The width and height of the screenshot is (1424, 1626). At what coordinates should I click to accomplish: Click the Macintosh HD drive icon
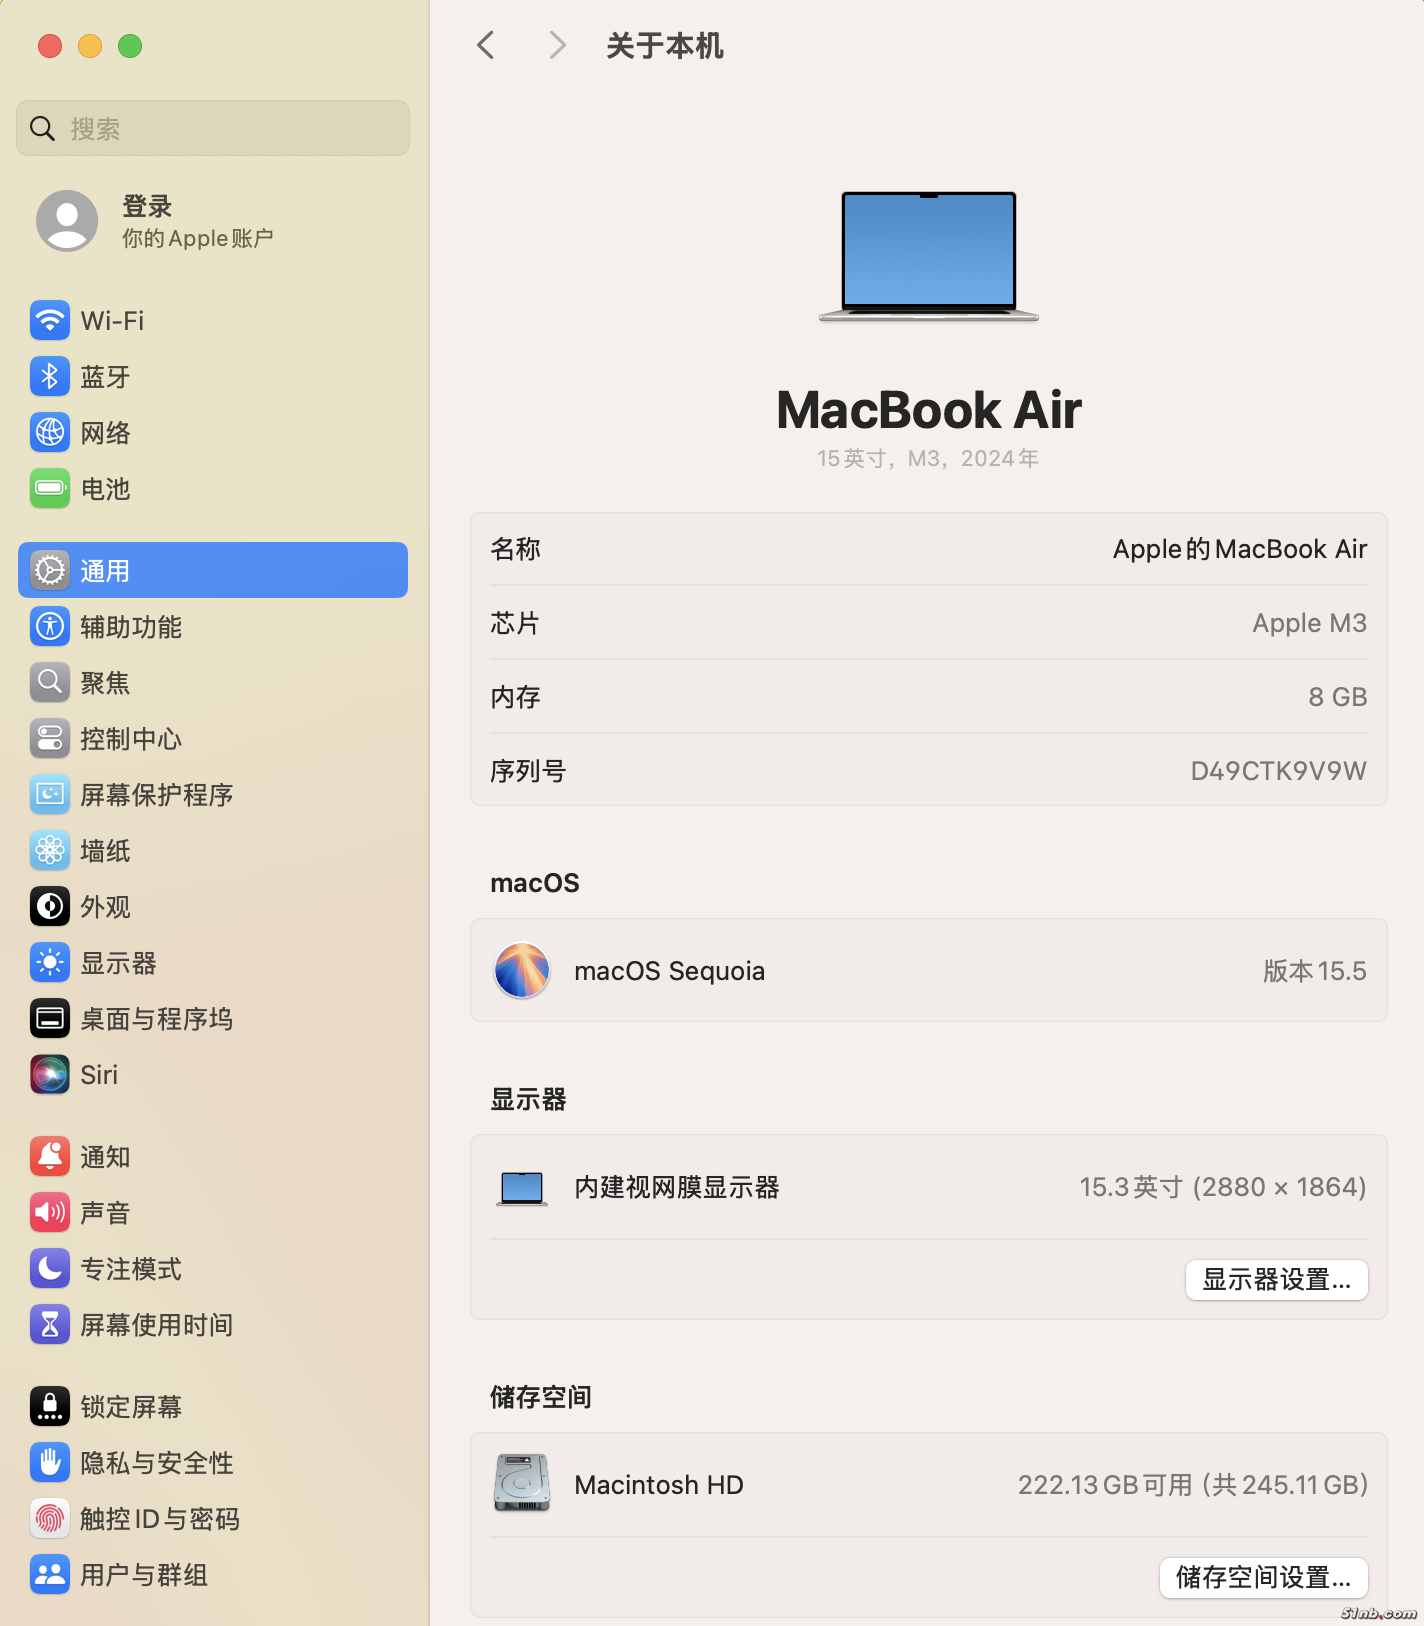click(x=522, y=1483)
